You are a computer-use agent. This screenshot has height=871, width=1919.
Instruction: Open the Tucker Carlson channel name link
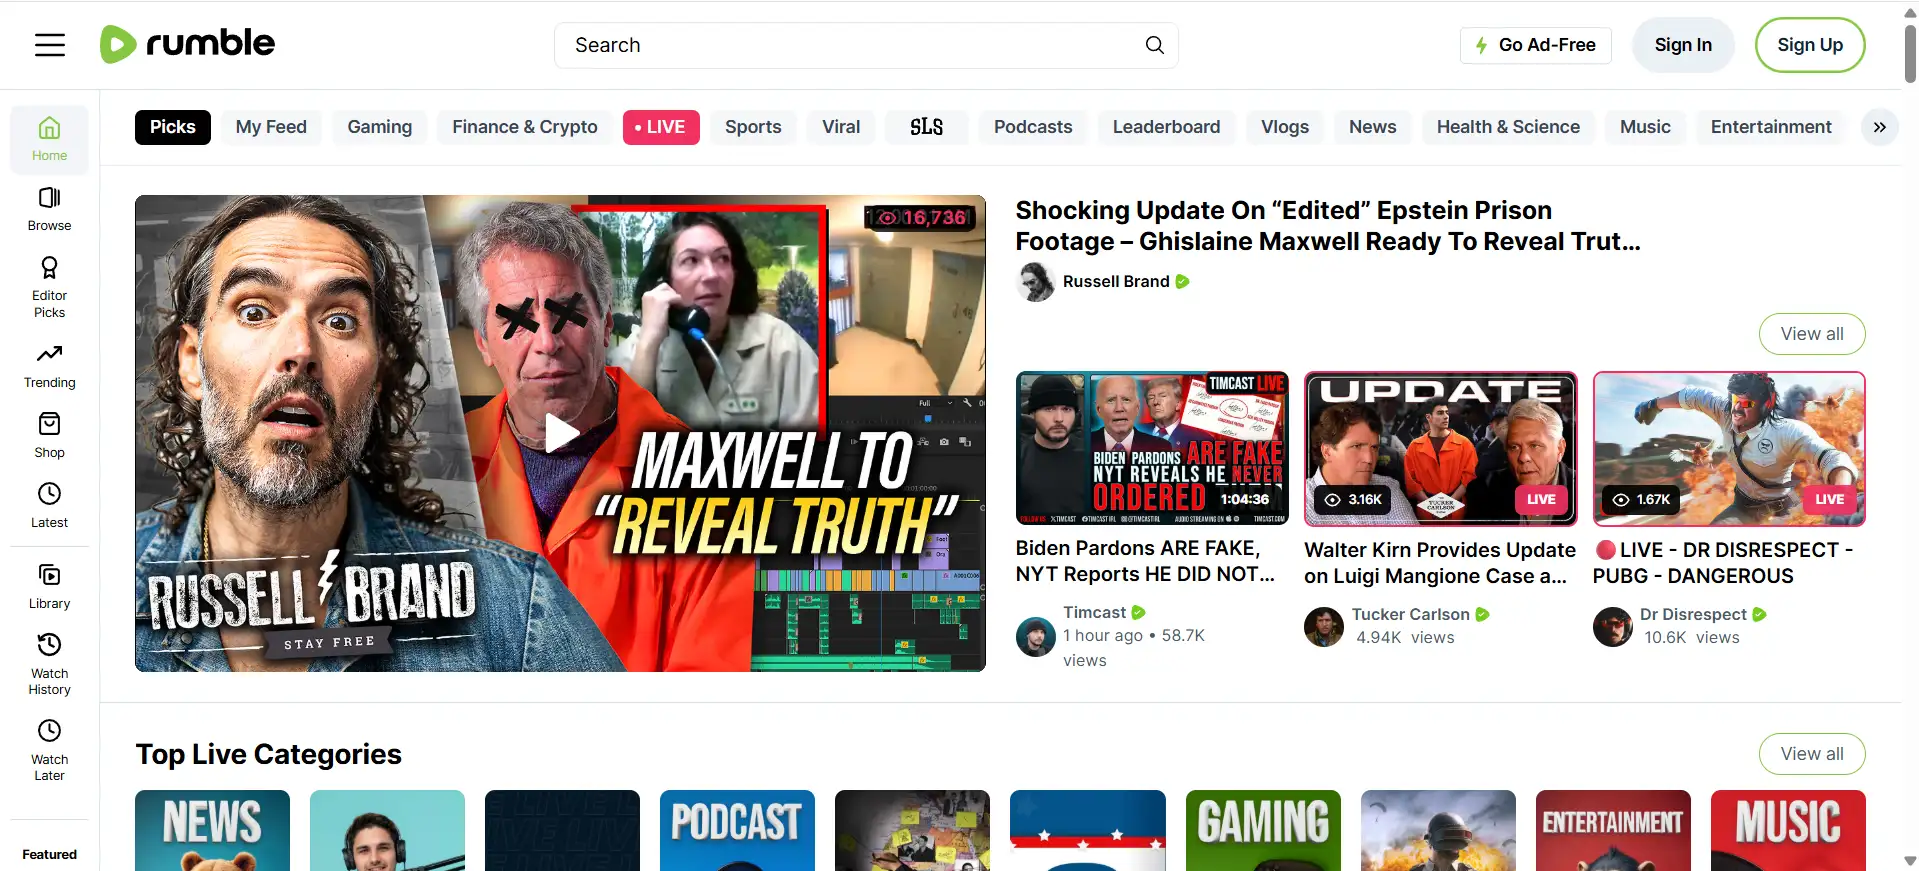click(1411, 614)
